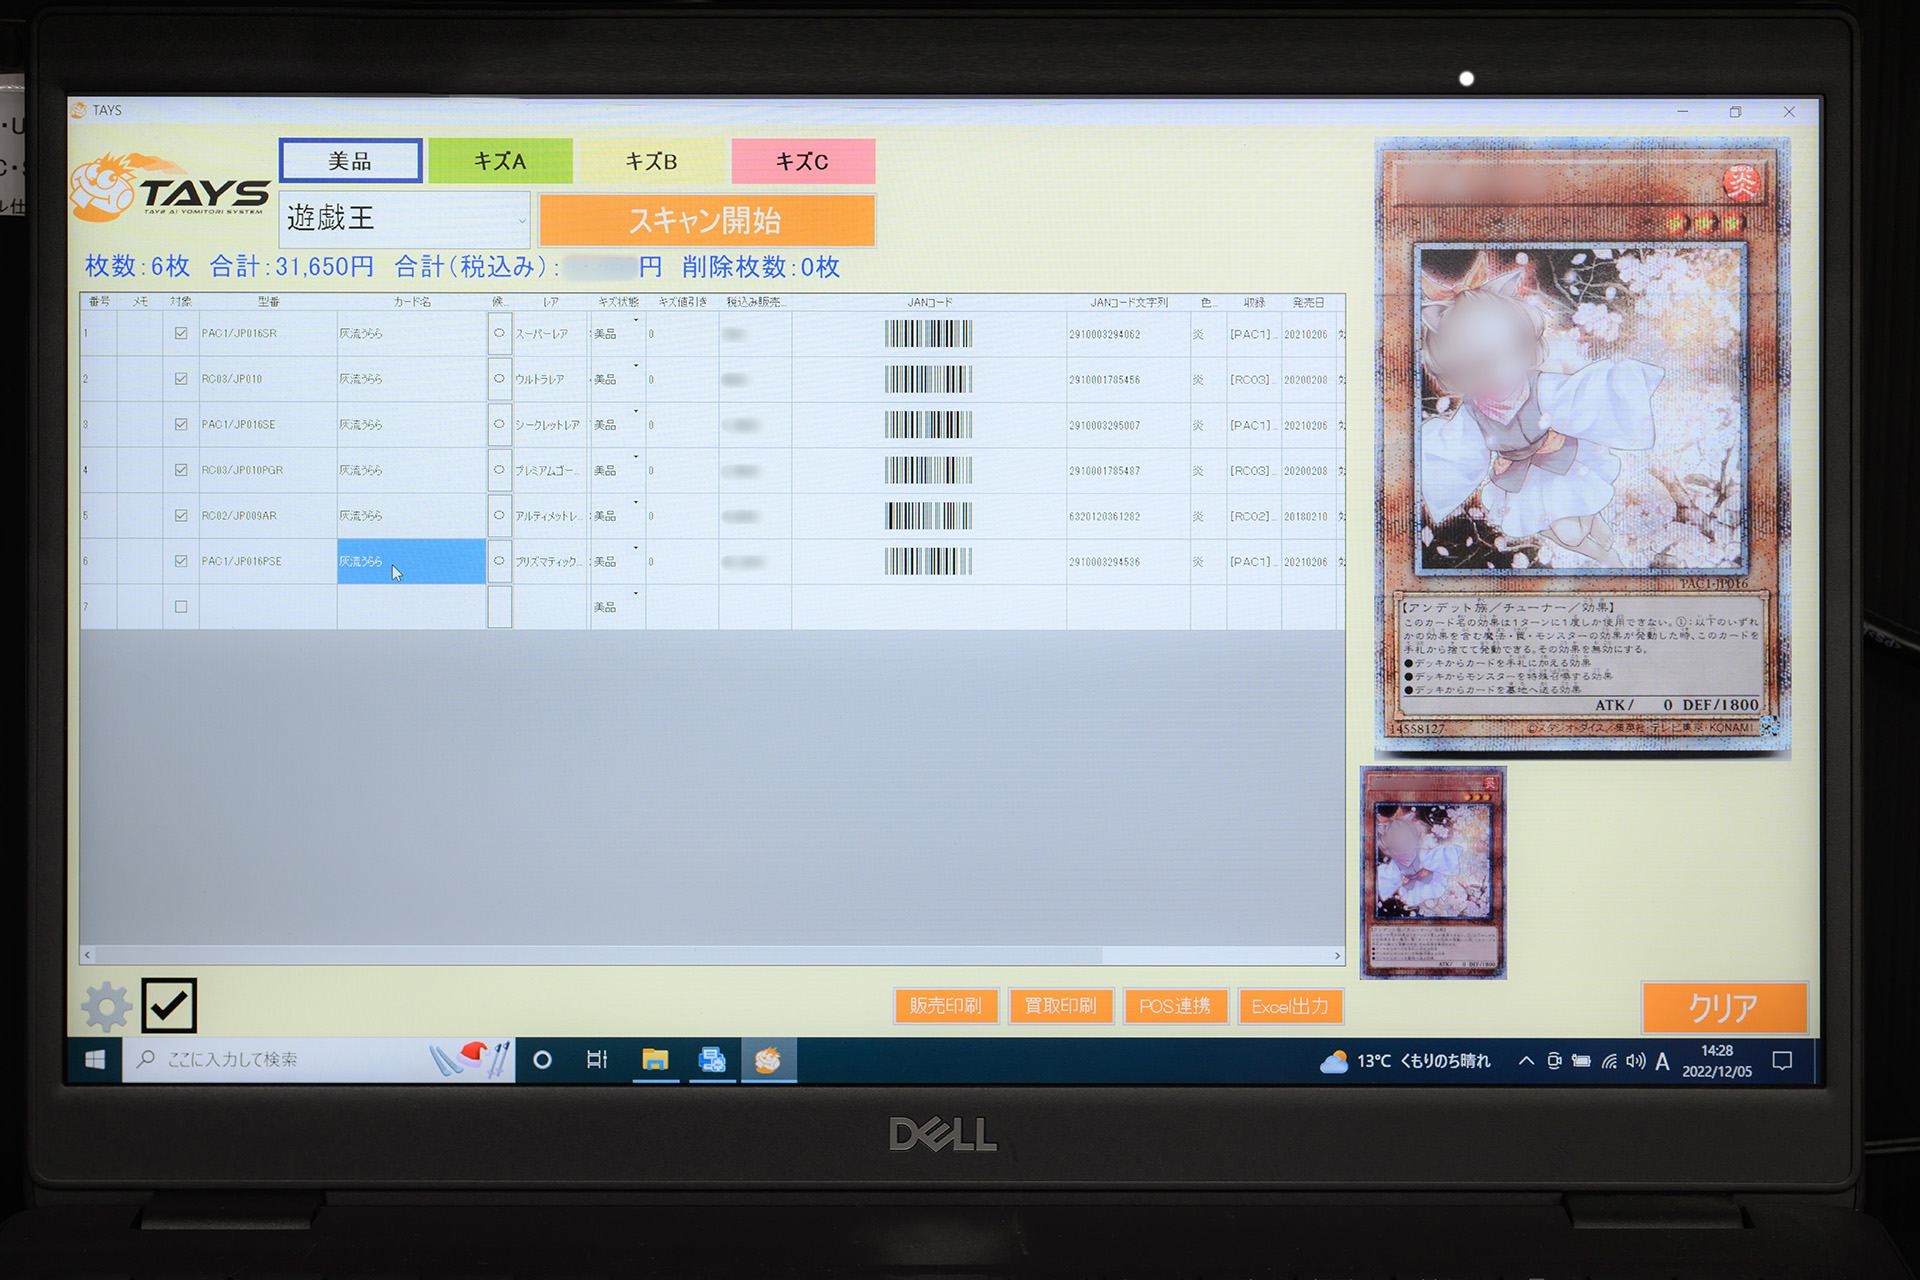The width and height of the screenshot is (1920, 1280).
Task: Open the Windows Start menu
Action: click(x=95, y=1060)
